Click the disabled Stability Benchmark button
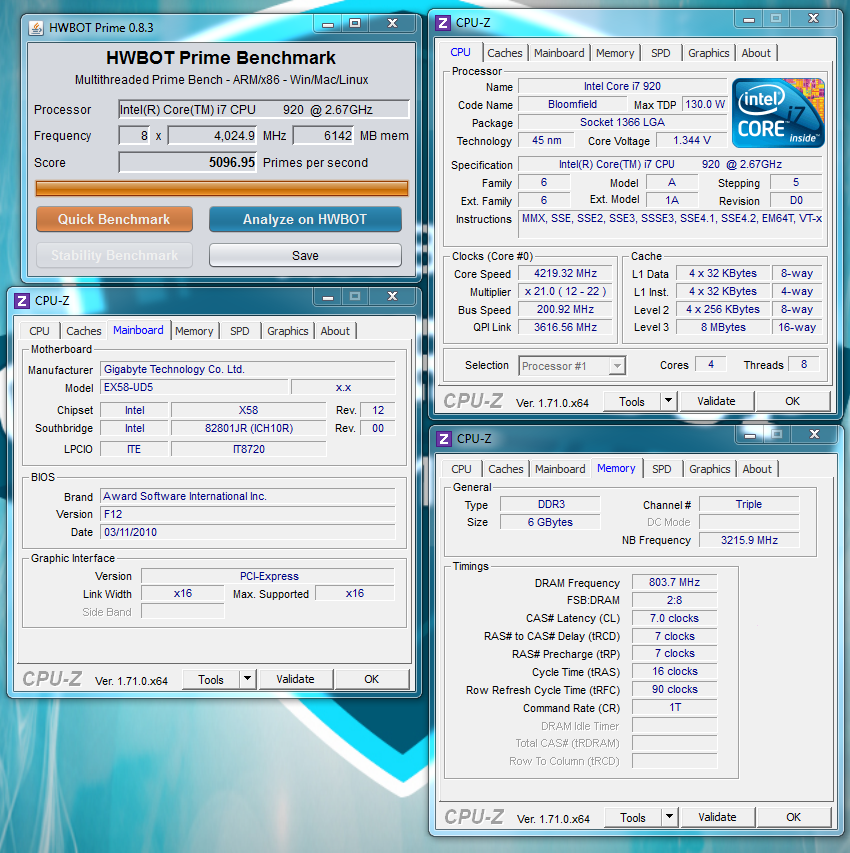 tap(114, 256)
